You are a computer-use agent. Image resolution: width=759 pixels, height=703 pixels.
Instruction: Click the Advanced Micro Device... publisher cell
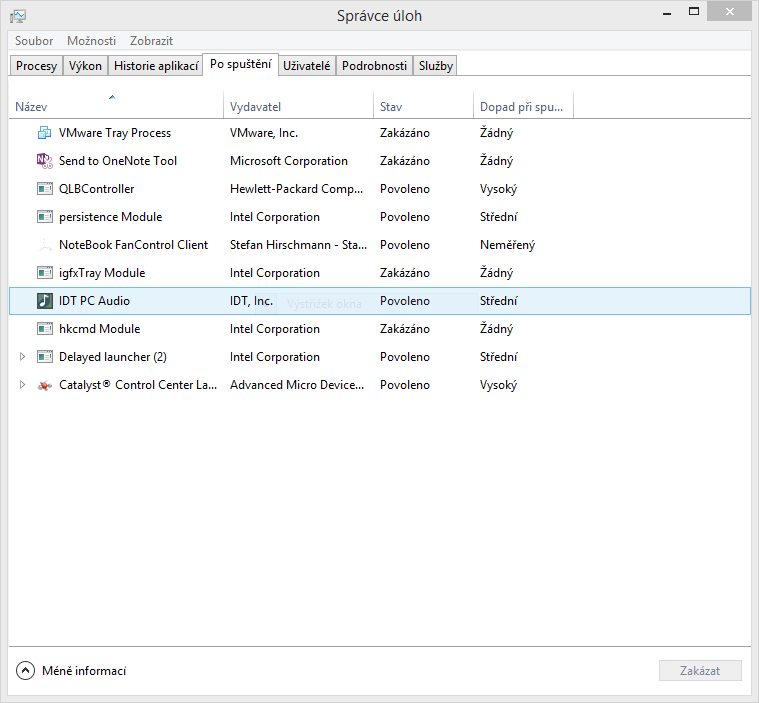click(297, 385)
